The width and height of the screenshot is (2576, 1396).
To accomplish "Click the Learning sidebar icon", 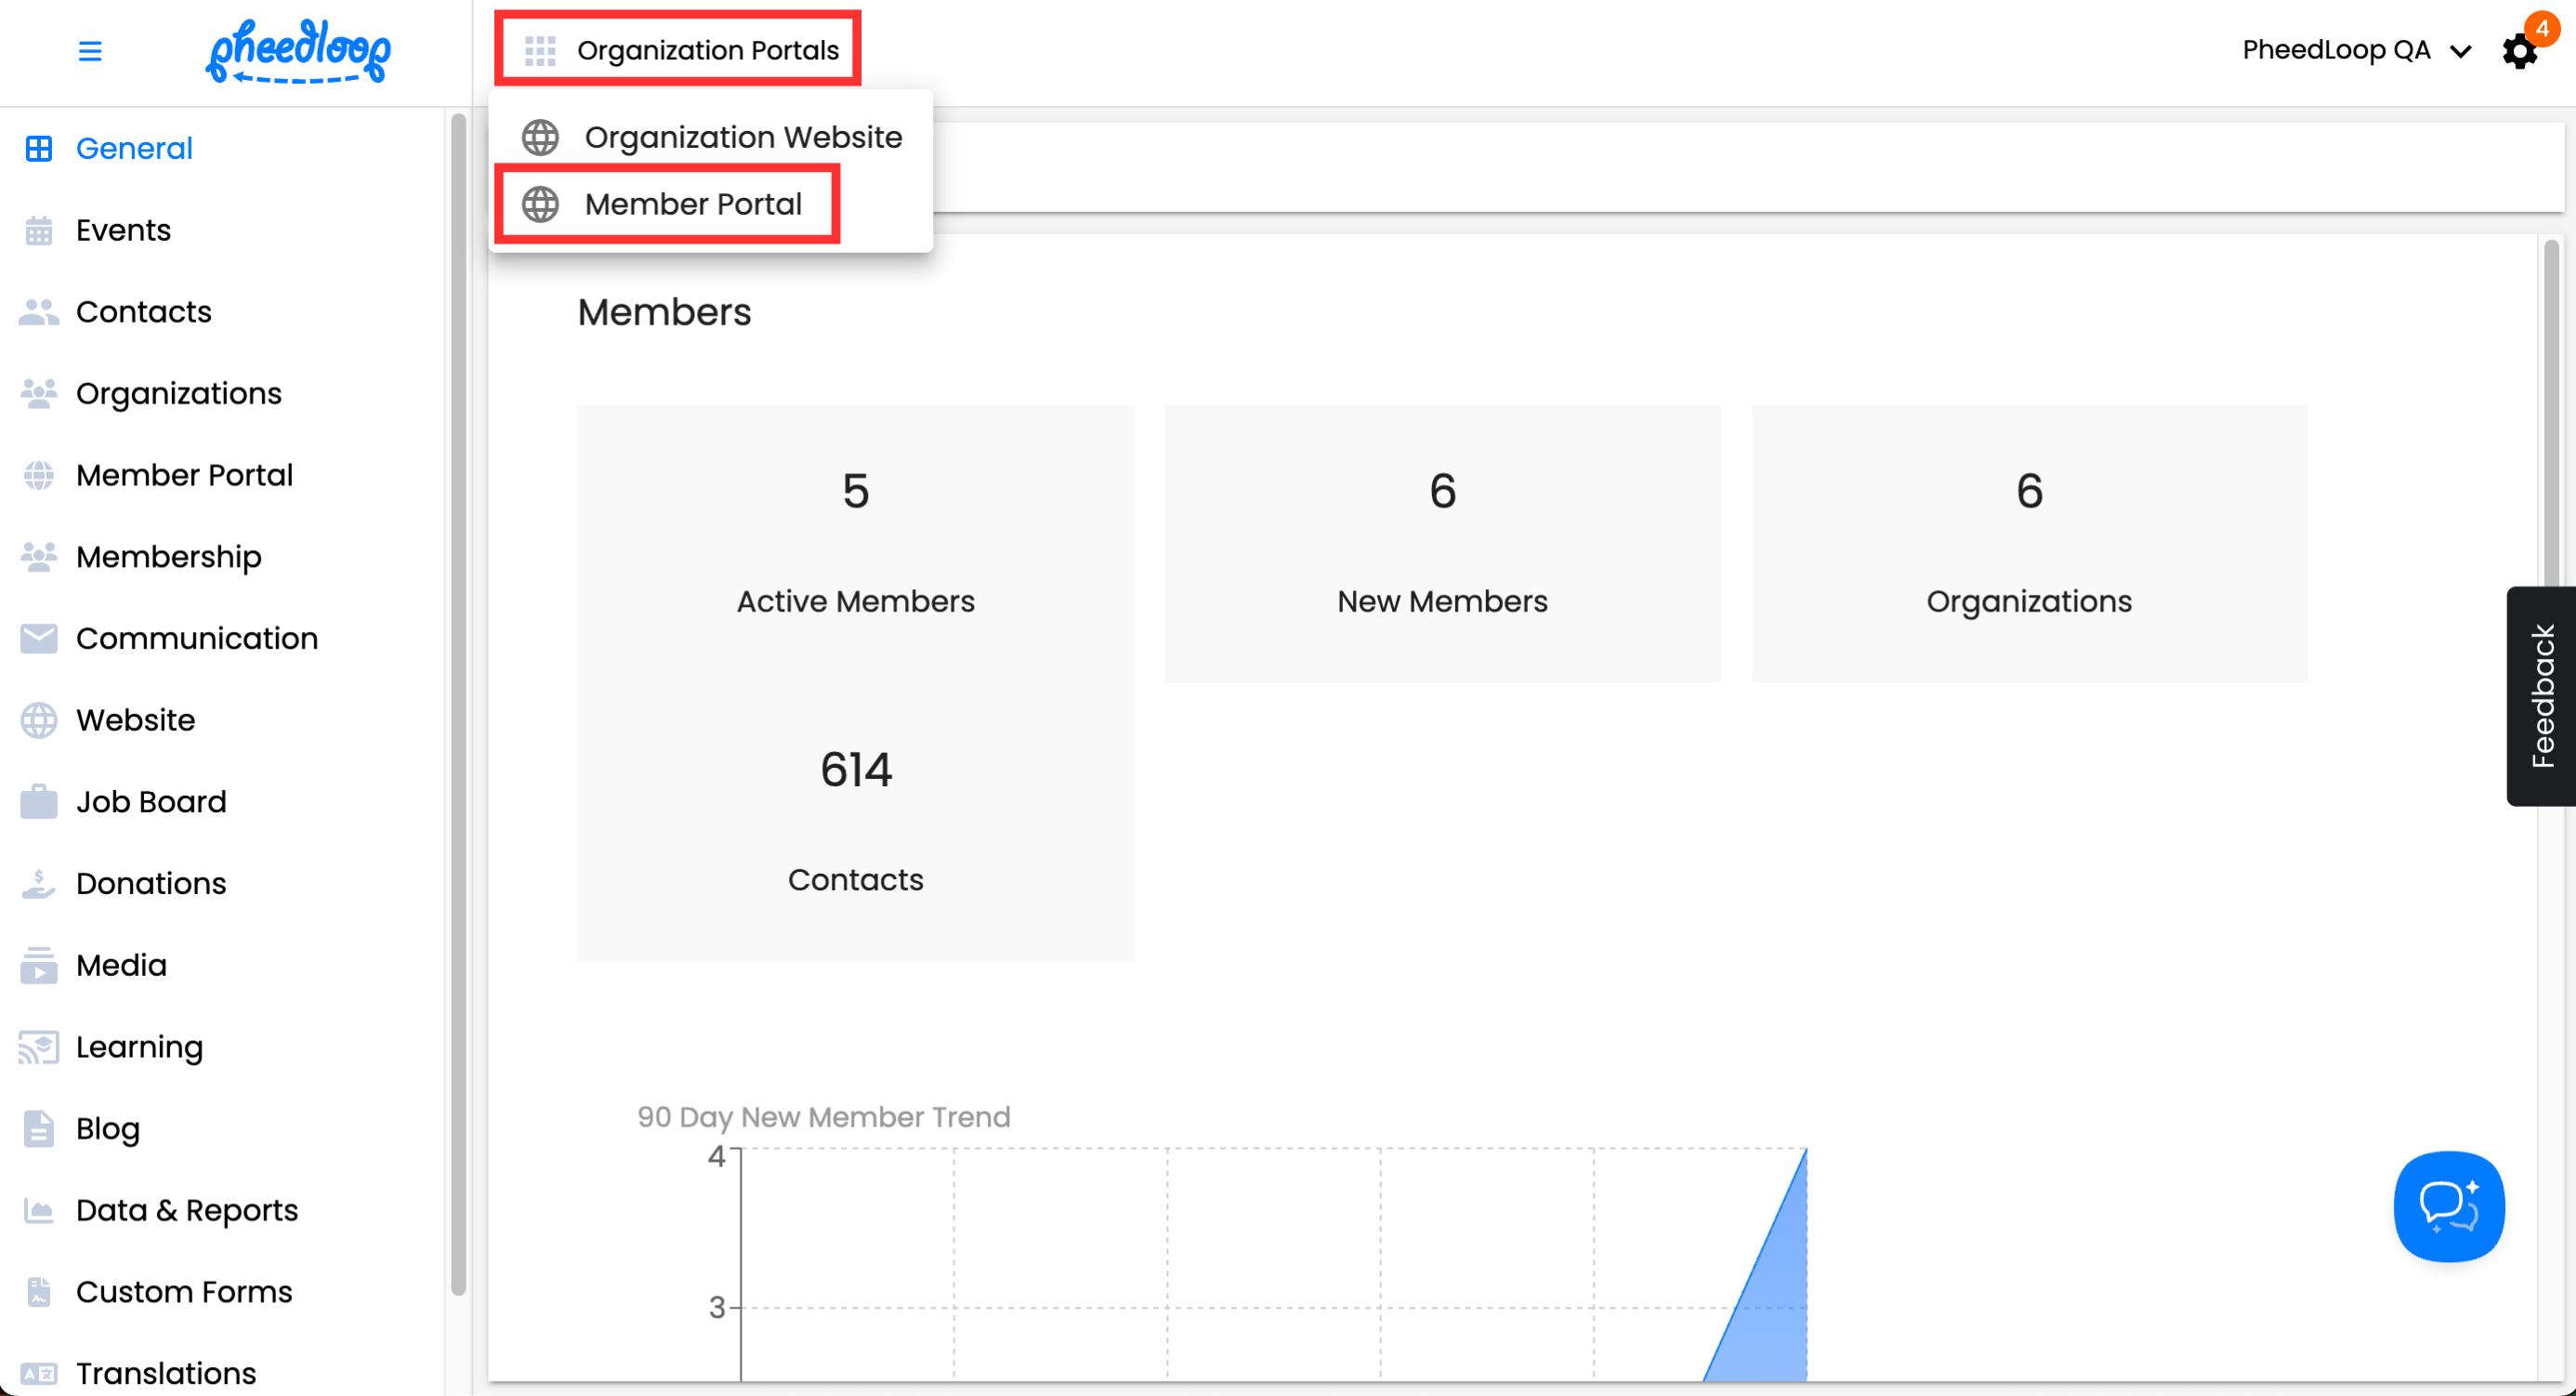I will [39, 1047].
